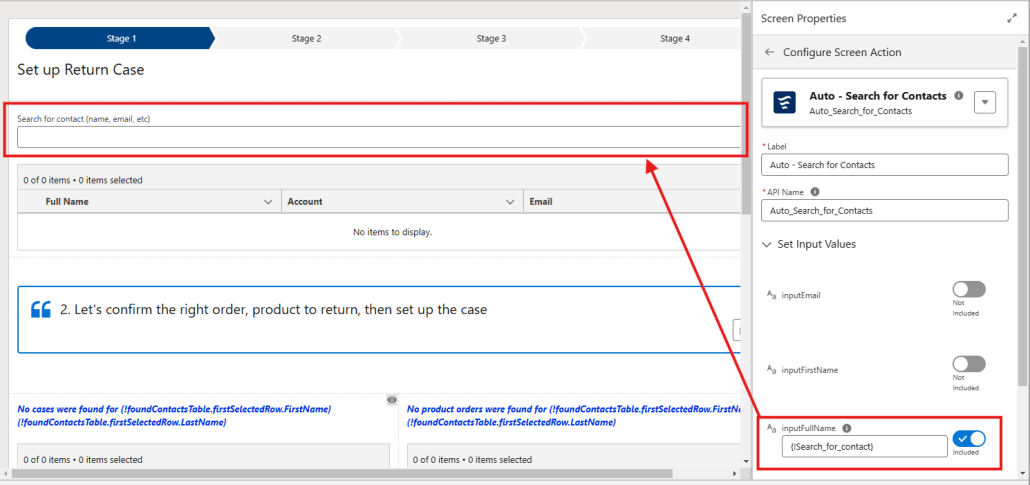Enable the inputFirstName toggle
This screenshot has width=1030, height=485.
(x=968, y=364)
